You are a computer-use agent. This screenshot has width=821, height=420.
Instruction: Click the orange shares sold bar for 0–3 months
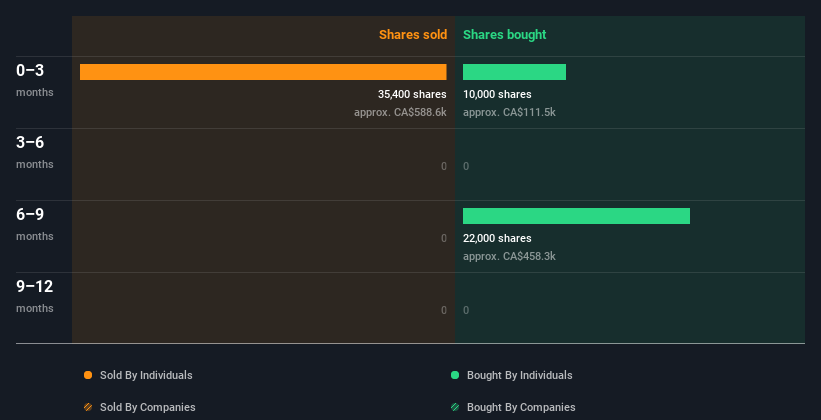[263, 72]
